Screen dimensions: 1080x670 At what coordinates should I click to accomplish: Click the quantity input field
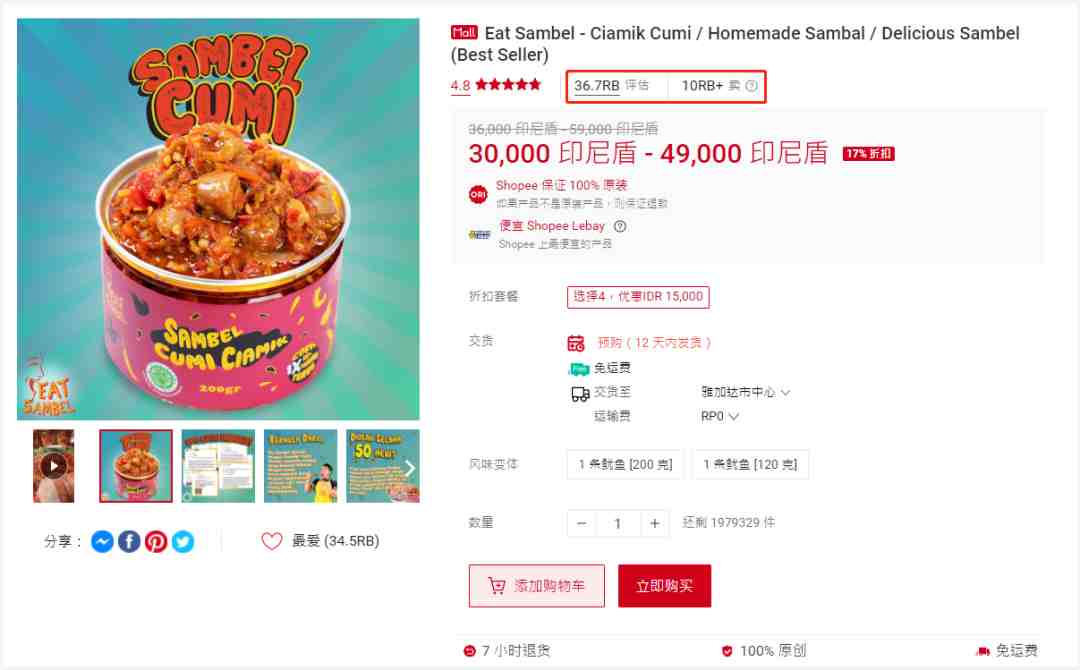point(618,524)
